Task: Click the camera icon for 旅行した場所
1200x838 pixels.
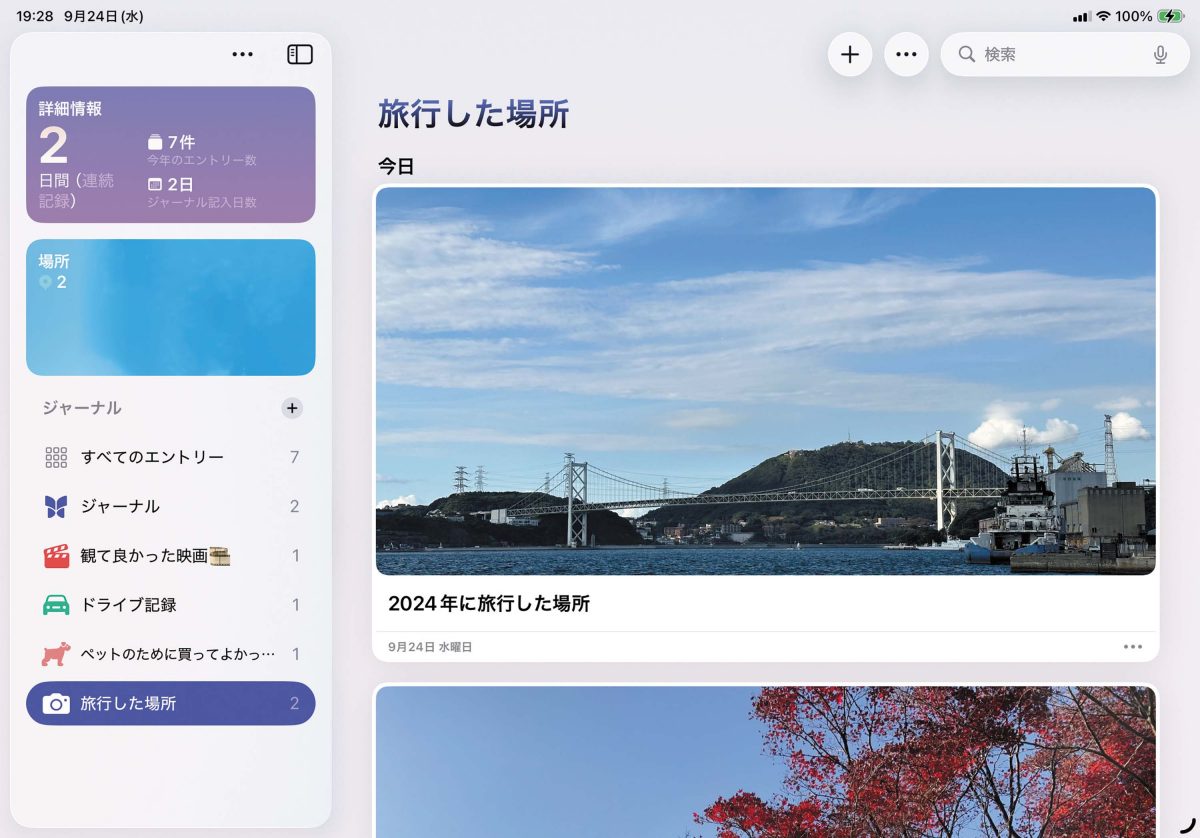Action: 56,704
